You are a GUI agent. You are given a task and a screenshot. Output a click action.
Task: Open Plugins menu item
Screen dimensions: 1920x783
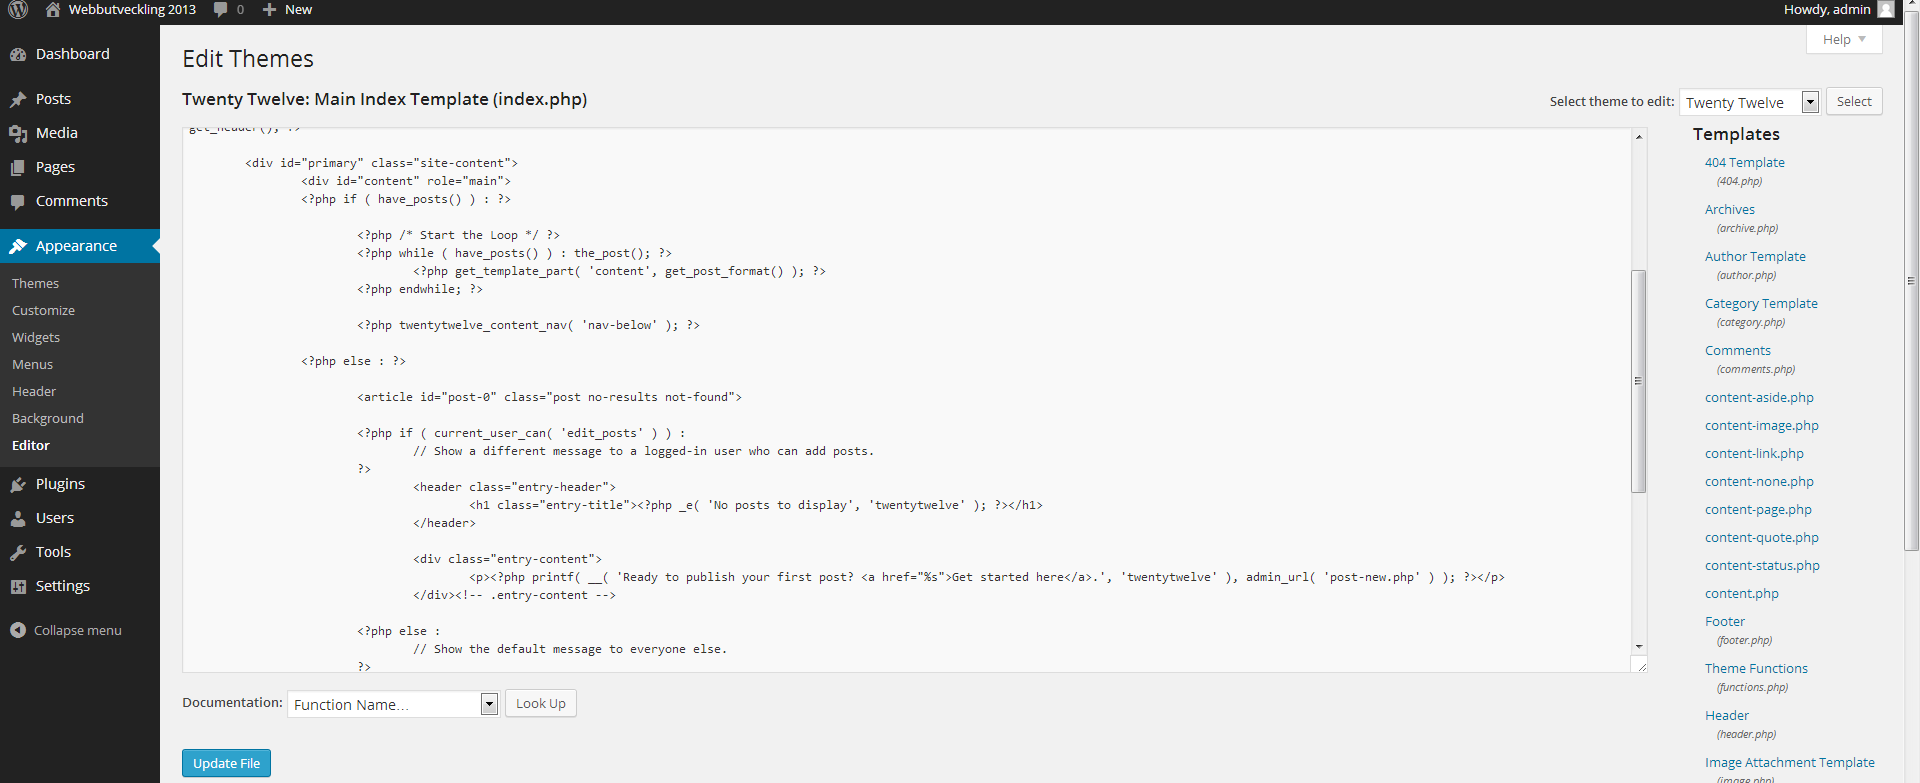[60, 484]
